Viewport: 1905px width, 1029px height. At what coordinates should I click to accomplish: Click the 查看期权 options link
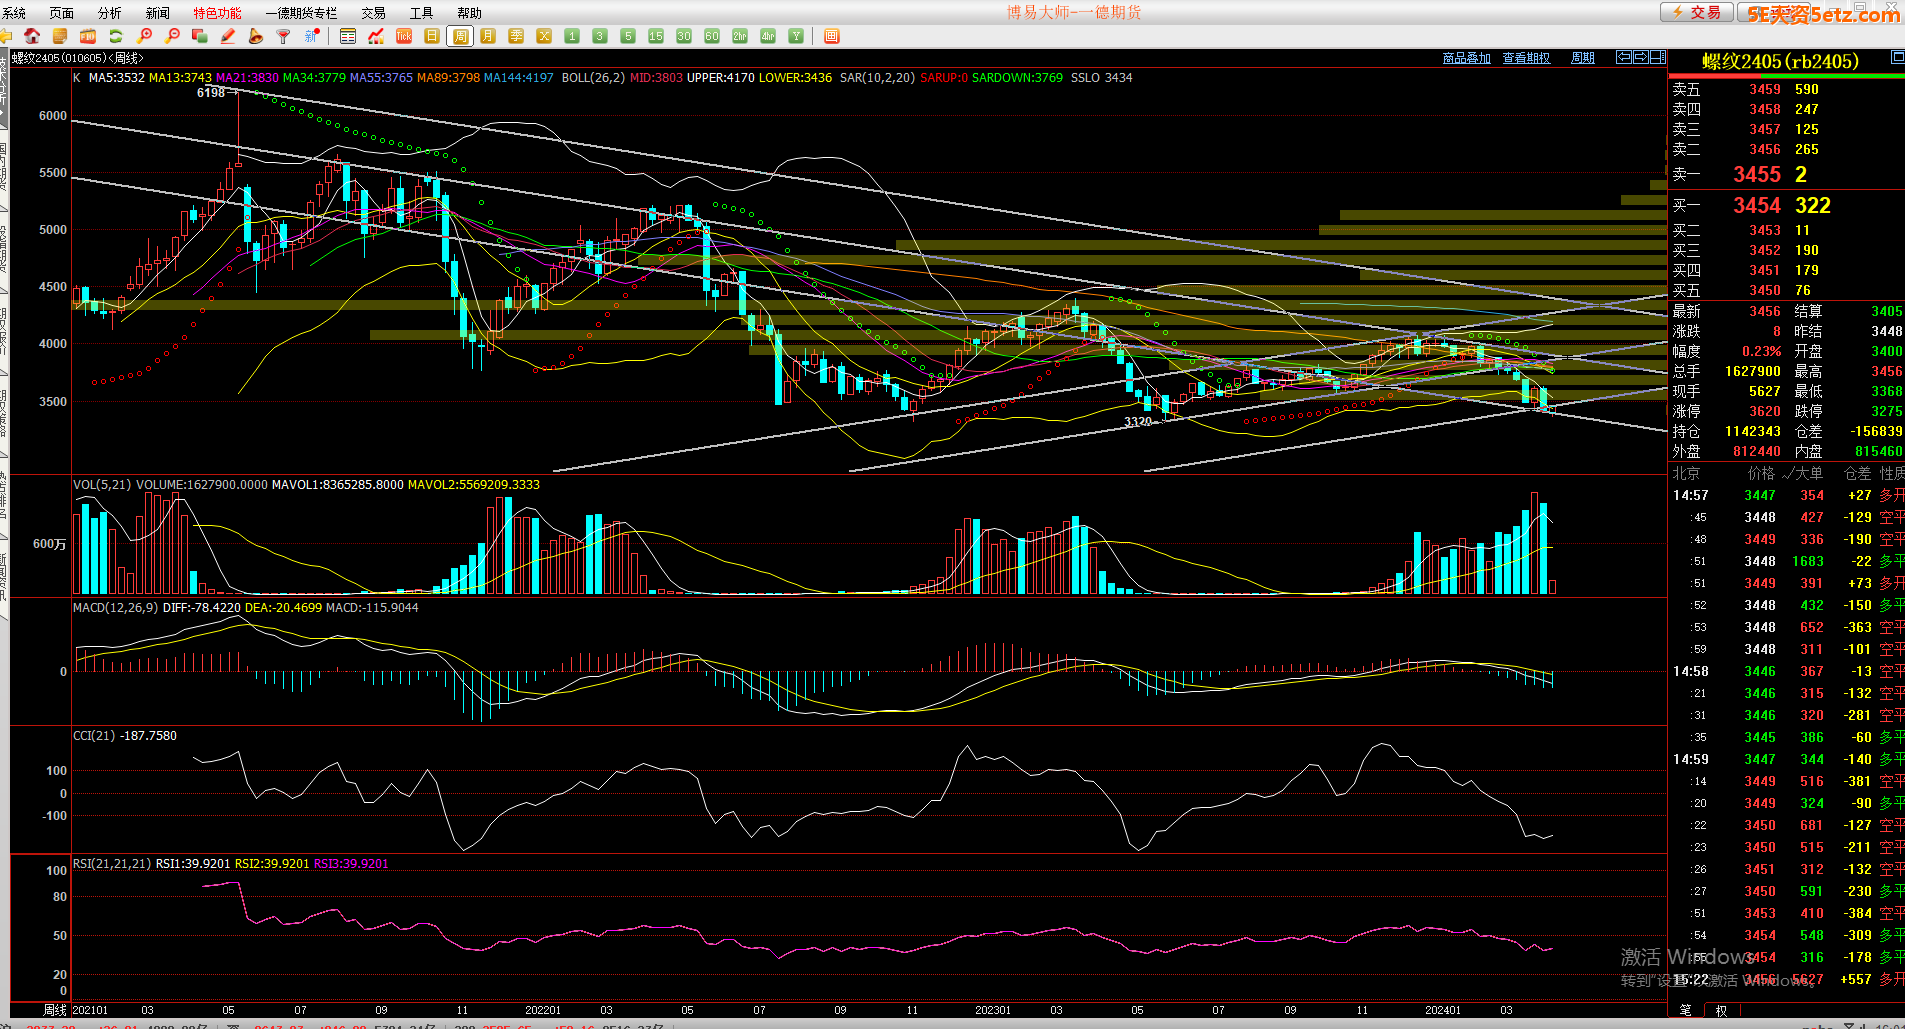click(1526, 57)
